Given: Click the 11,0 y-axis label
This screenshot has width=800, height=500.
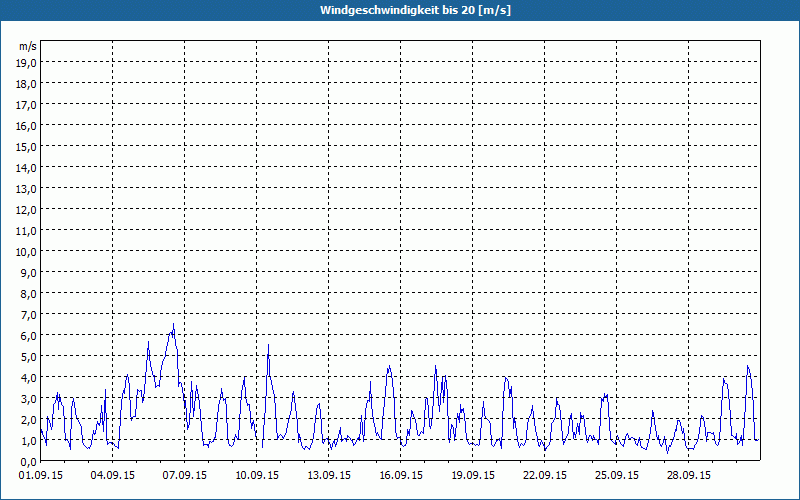Looking at the screenshot, I should (26, 231).
